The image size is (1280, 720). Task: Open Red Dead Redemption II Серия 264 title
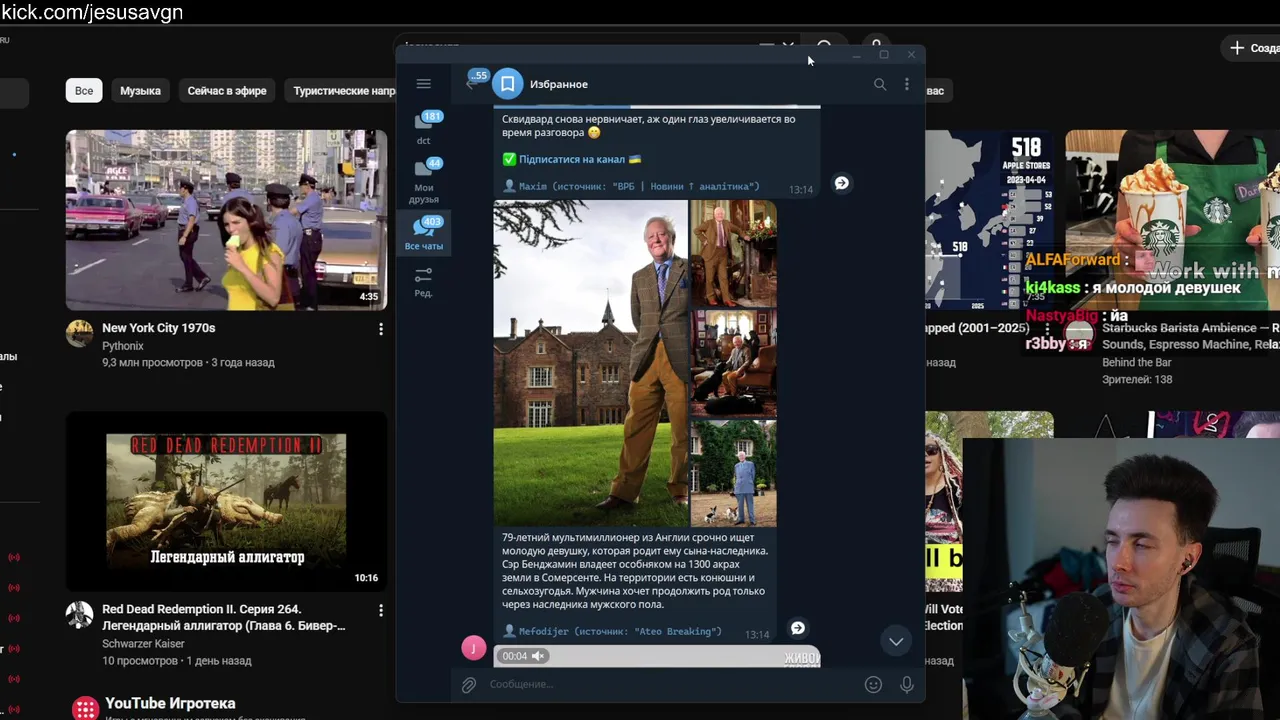224,617
